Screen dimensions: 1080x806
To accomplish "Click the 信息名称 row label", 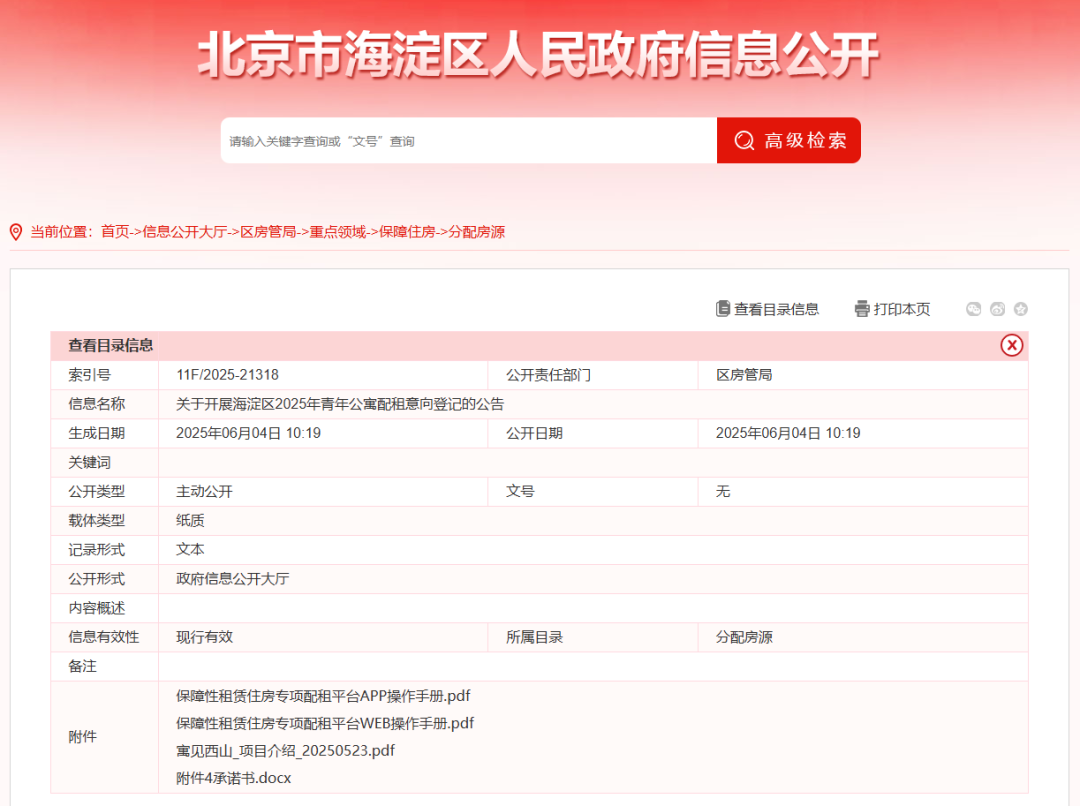I will (x=96, y=404).
